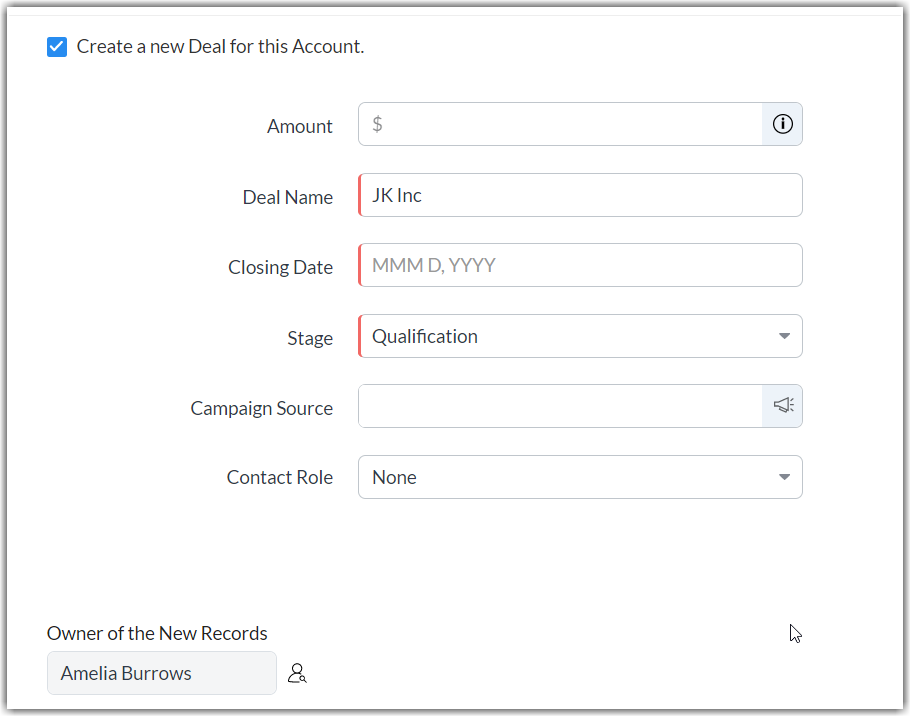This screenshot has height=717, width=911.
Task: Click the Owner of the New Records heading
Action: click(x=157, y=633)
